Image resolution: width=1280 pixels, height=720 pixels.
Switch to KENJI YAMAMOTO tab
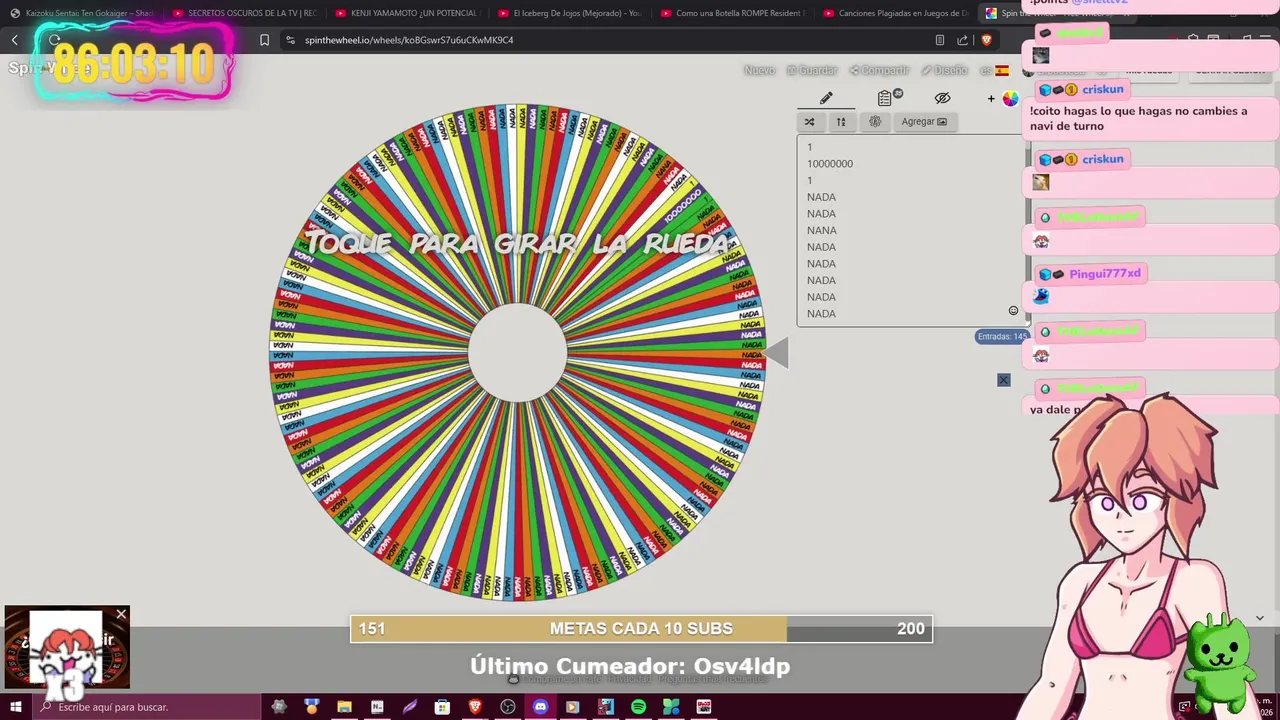tap(406, 13)
